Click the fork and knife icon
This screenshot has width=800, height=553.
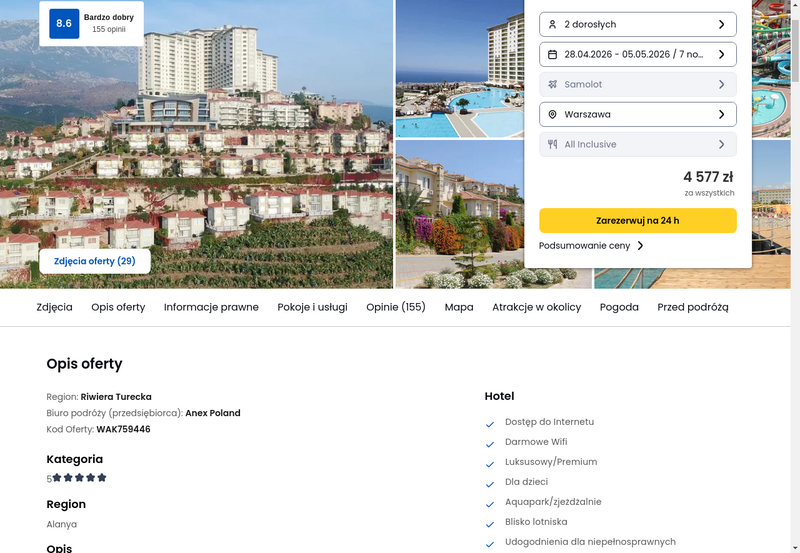coord(552,144)
